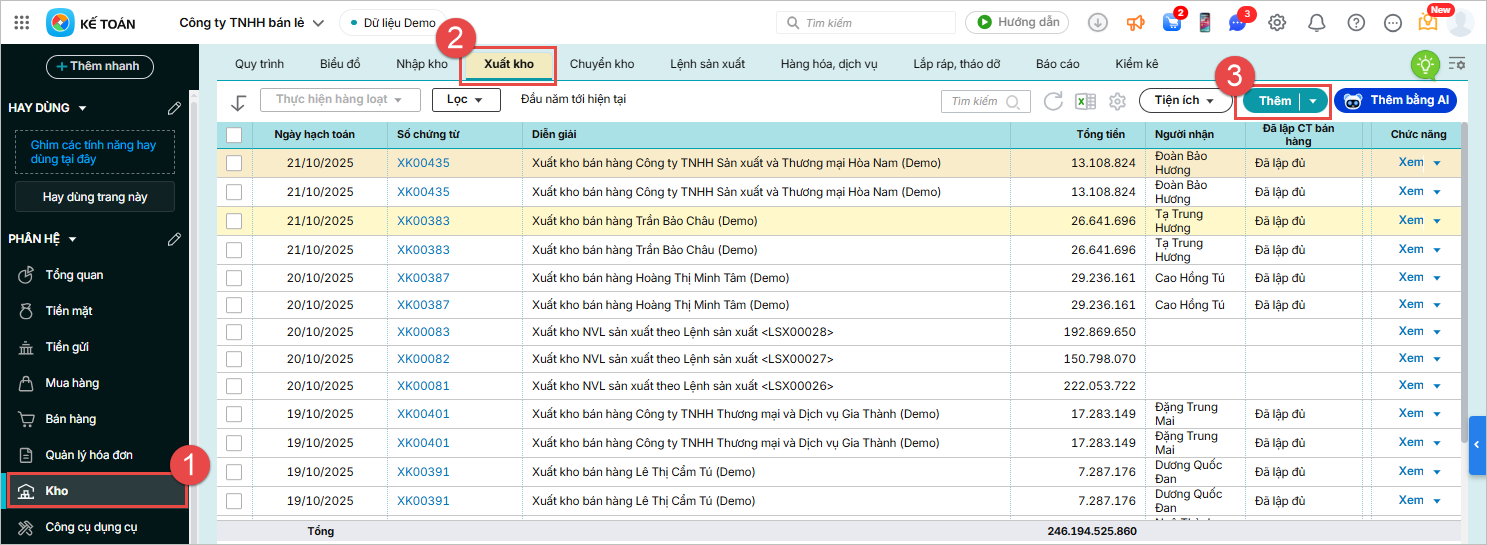Expand the Tiện ích dropdown
Viewport: 1487px width, 545px height.
1184,101
